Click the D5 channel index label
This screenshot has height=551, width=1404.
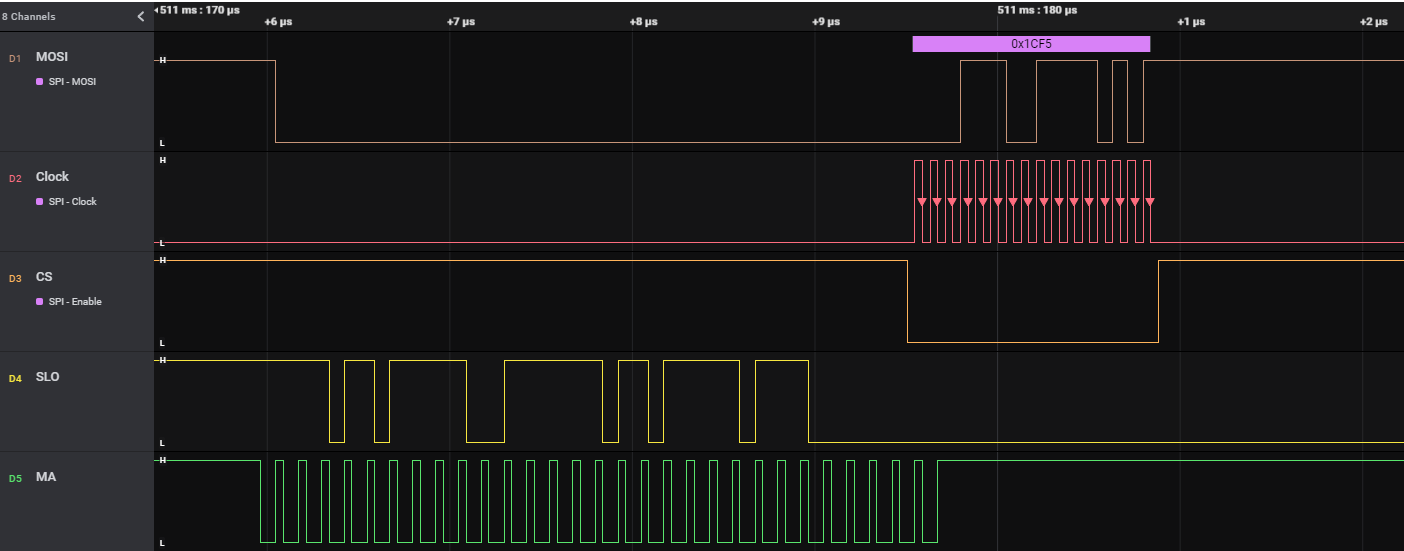(15, 478)
